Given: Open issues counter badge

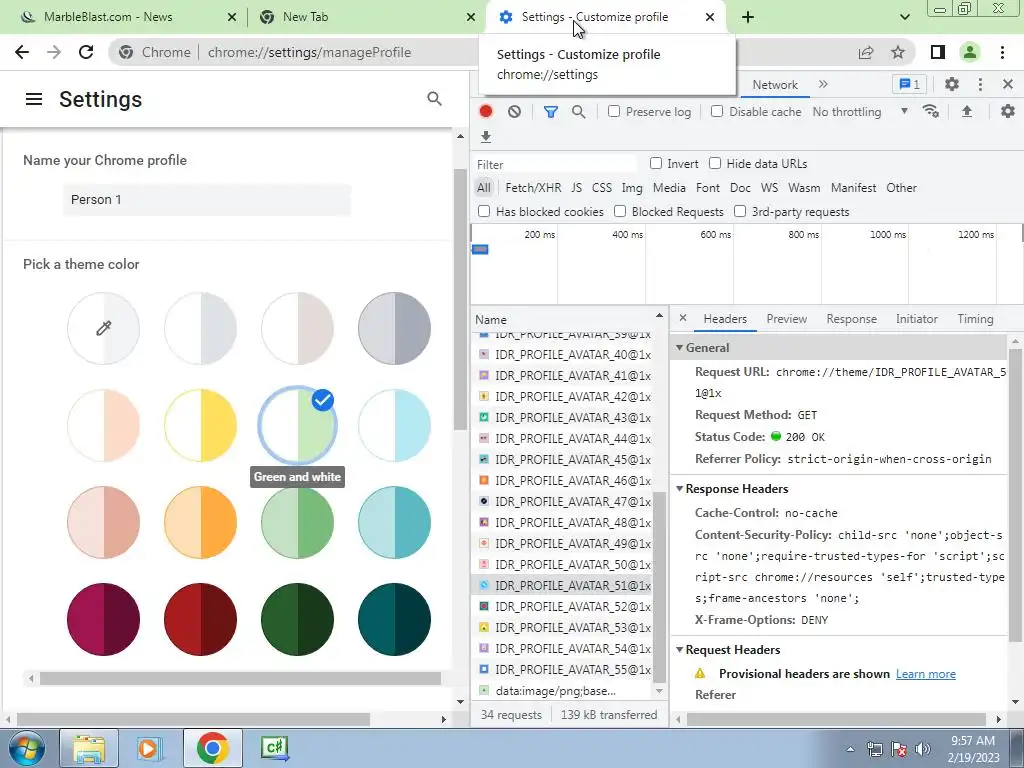Looking at the screenshot, I should point(910,84).
